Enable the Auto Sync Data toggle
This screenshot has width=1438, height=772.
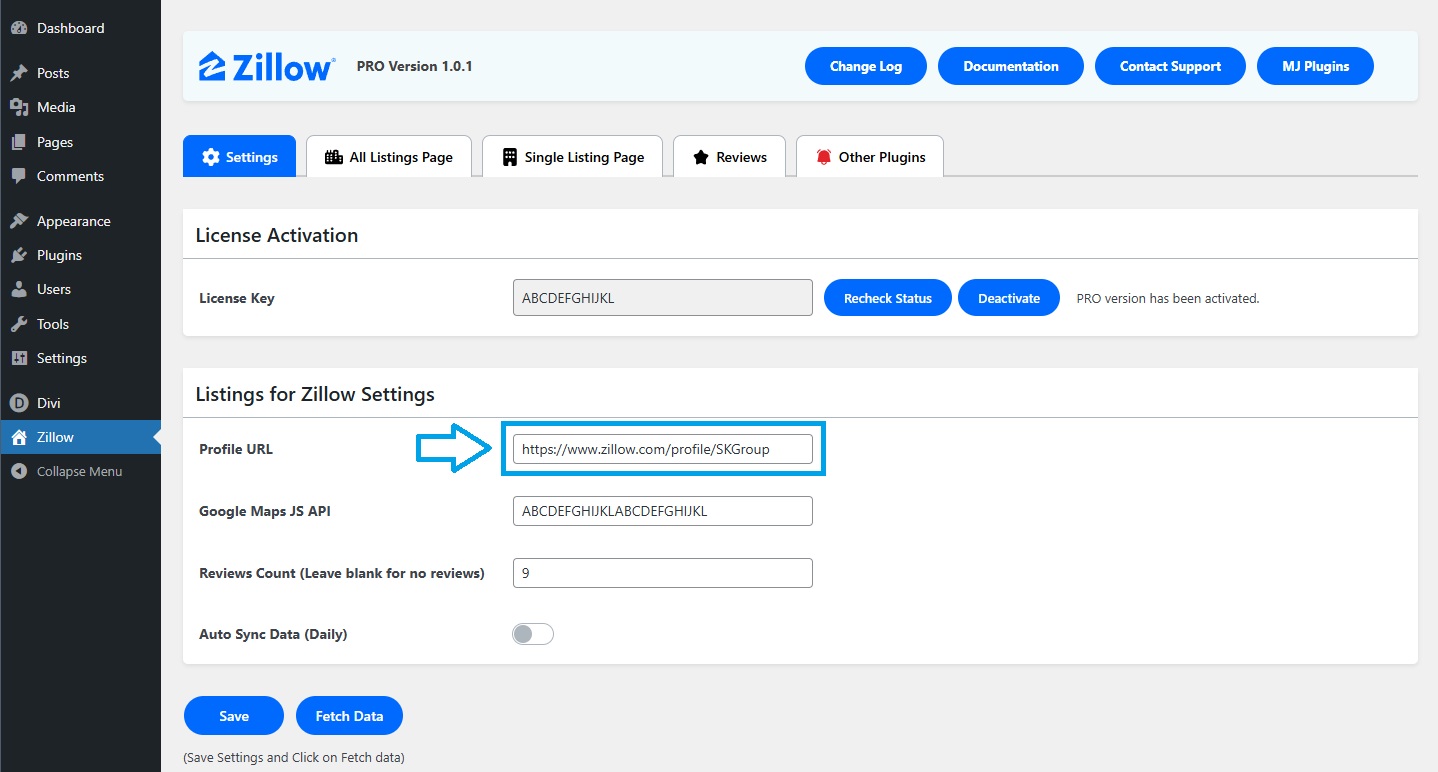[533, 634]
